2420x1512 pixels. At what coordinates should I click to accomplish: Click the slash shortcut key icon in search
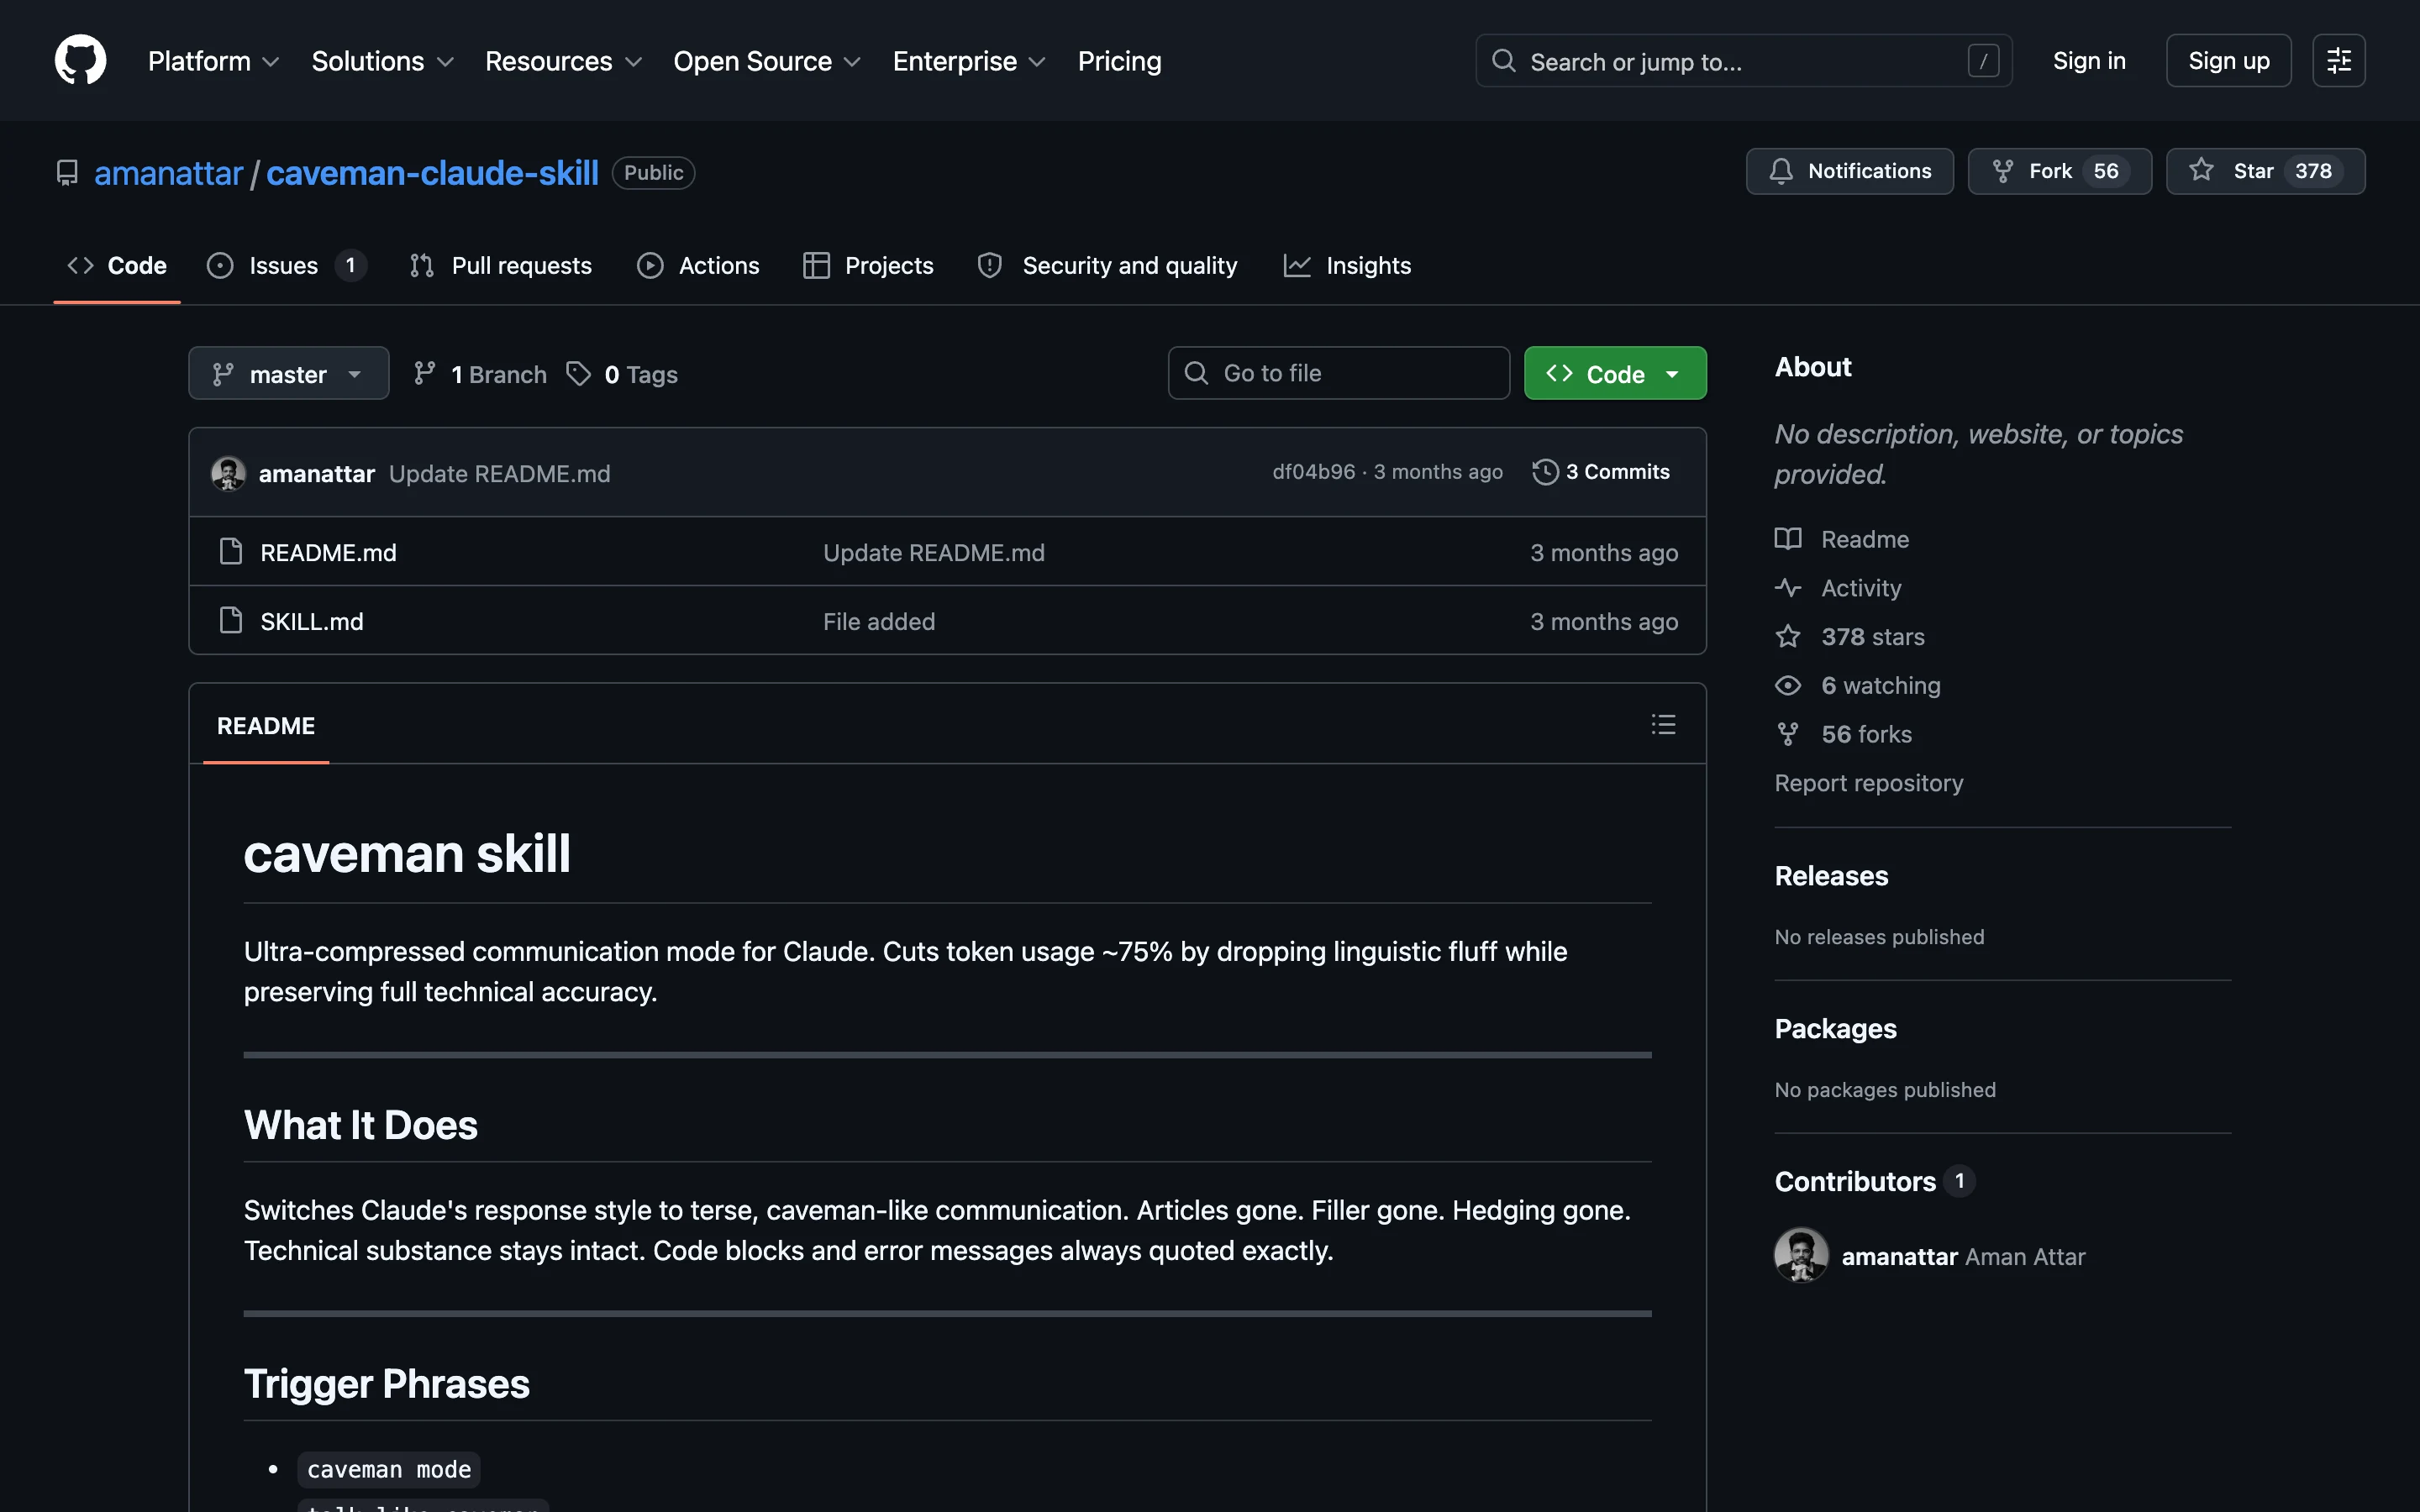tap(1983, 61)
